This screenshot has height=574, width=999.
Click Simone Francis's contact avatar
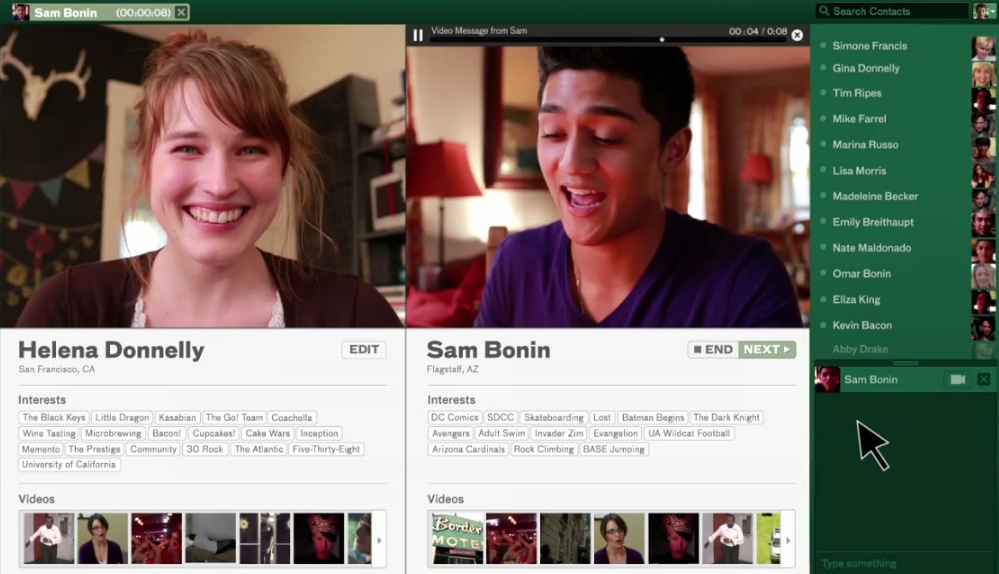point(983,47)
